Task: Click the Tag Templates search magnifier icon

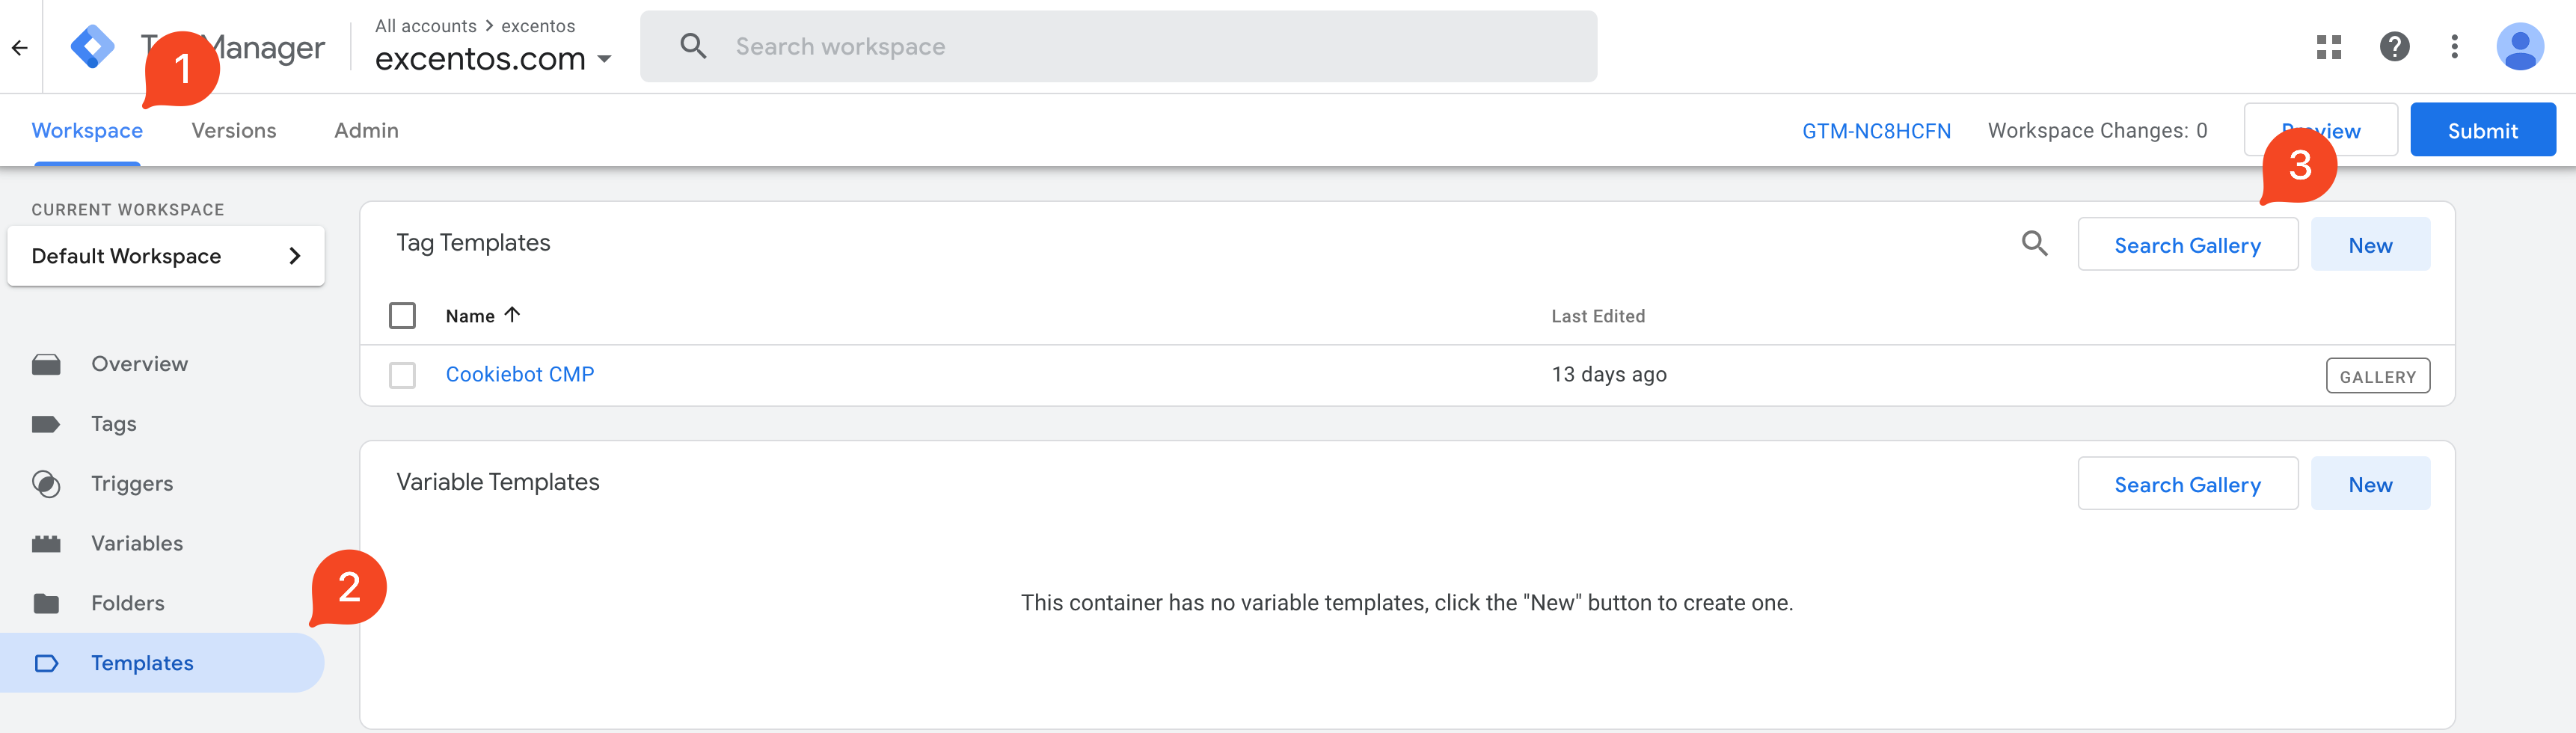Action: coord(2034,243)
